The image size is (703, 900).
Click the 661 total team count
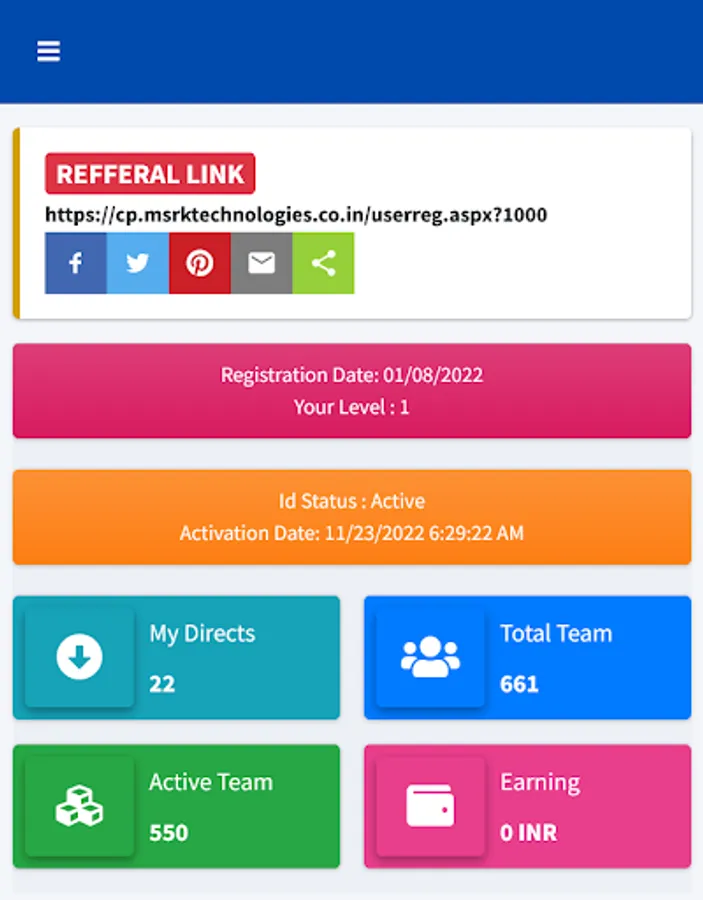click(519, 684)
